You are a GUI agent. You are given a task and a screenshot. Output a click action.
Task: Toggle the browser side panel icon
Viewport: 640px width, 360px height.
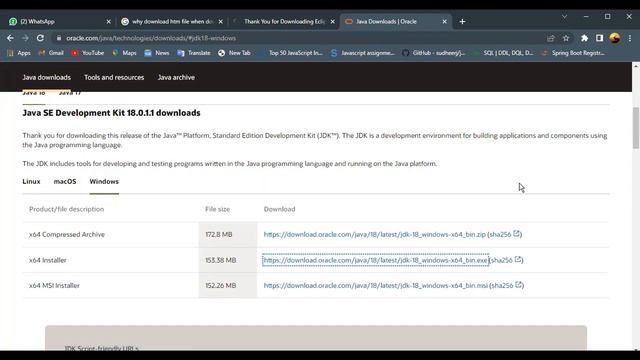(x=599, y=38)
